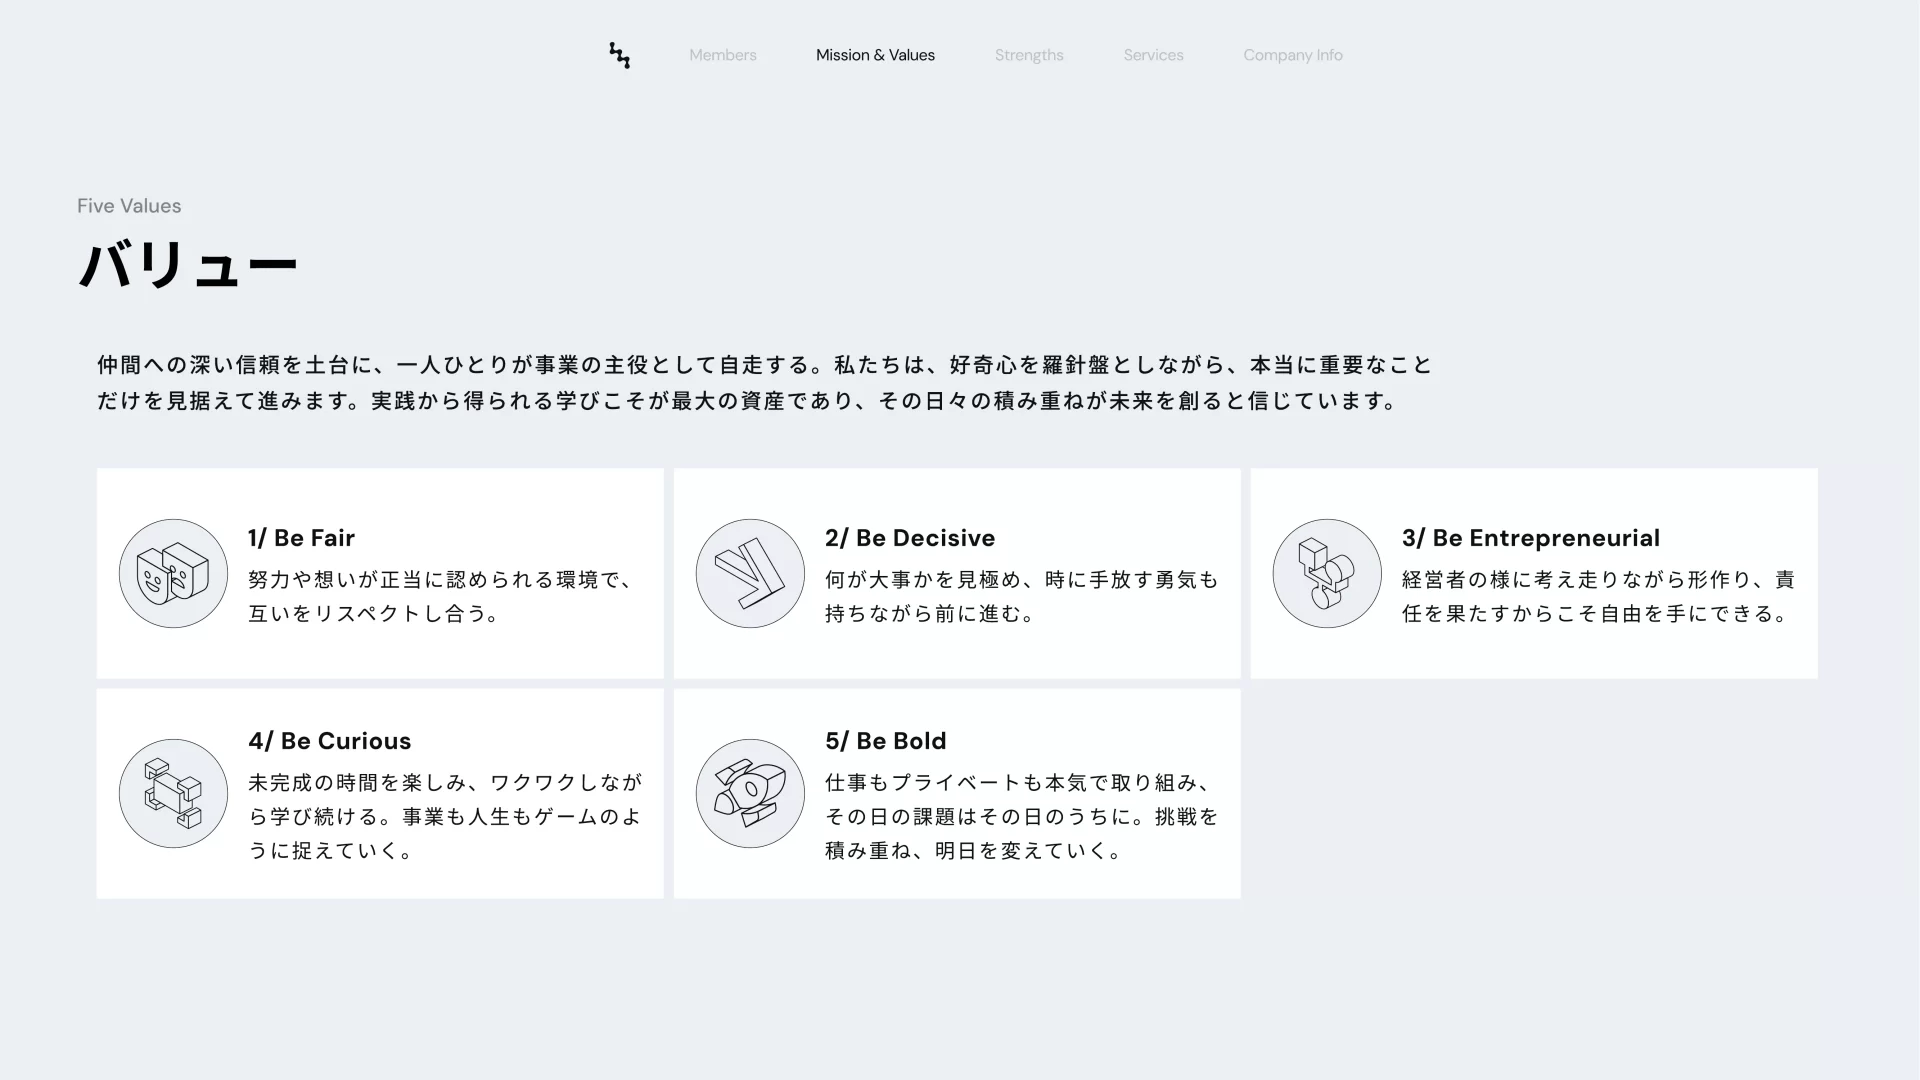Click the rocket illustration in the Be Bold circle
This screenshot has width=1920, height=1080.
749,793
